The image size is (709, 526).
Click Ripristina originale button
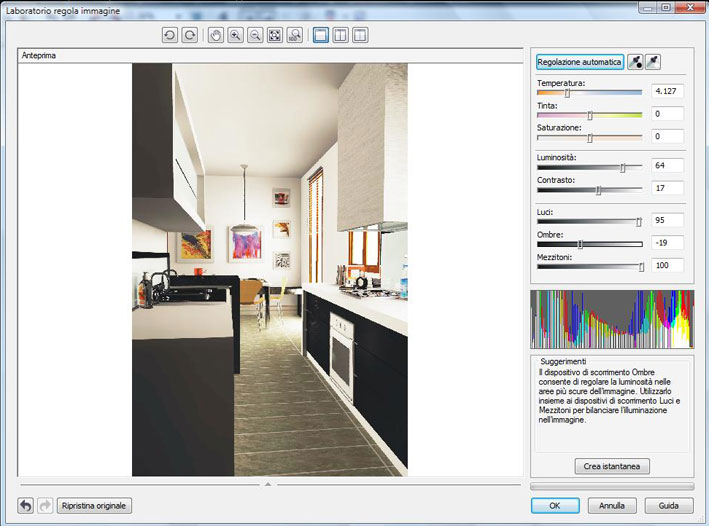(95, 505)
